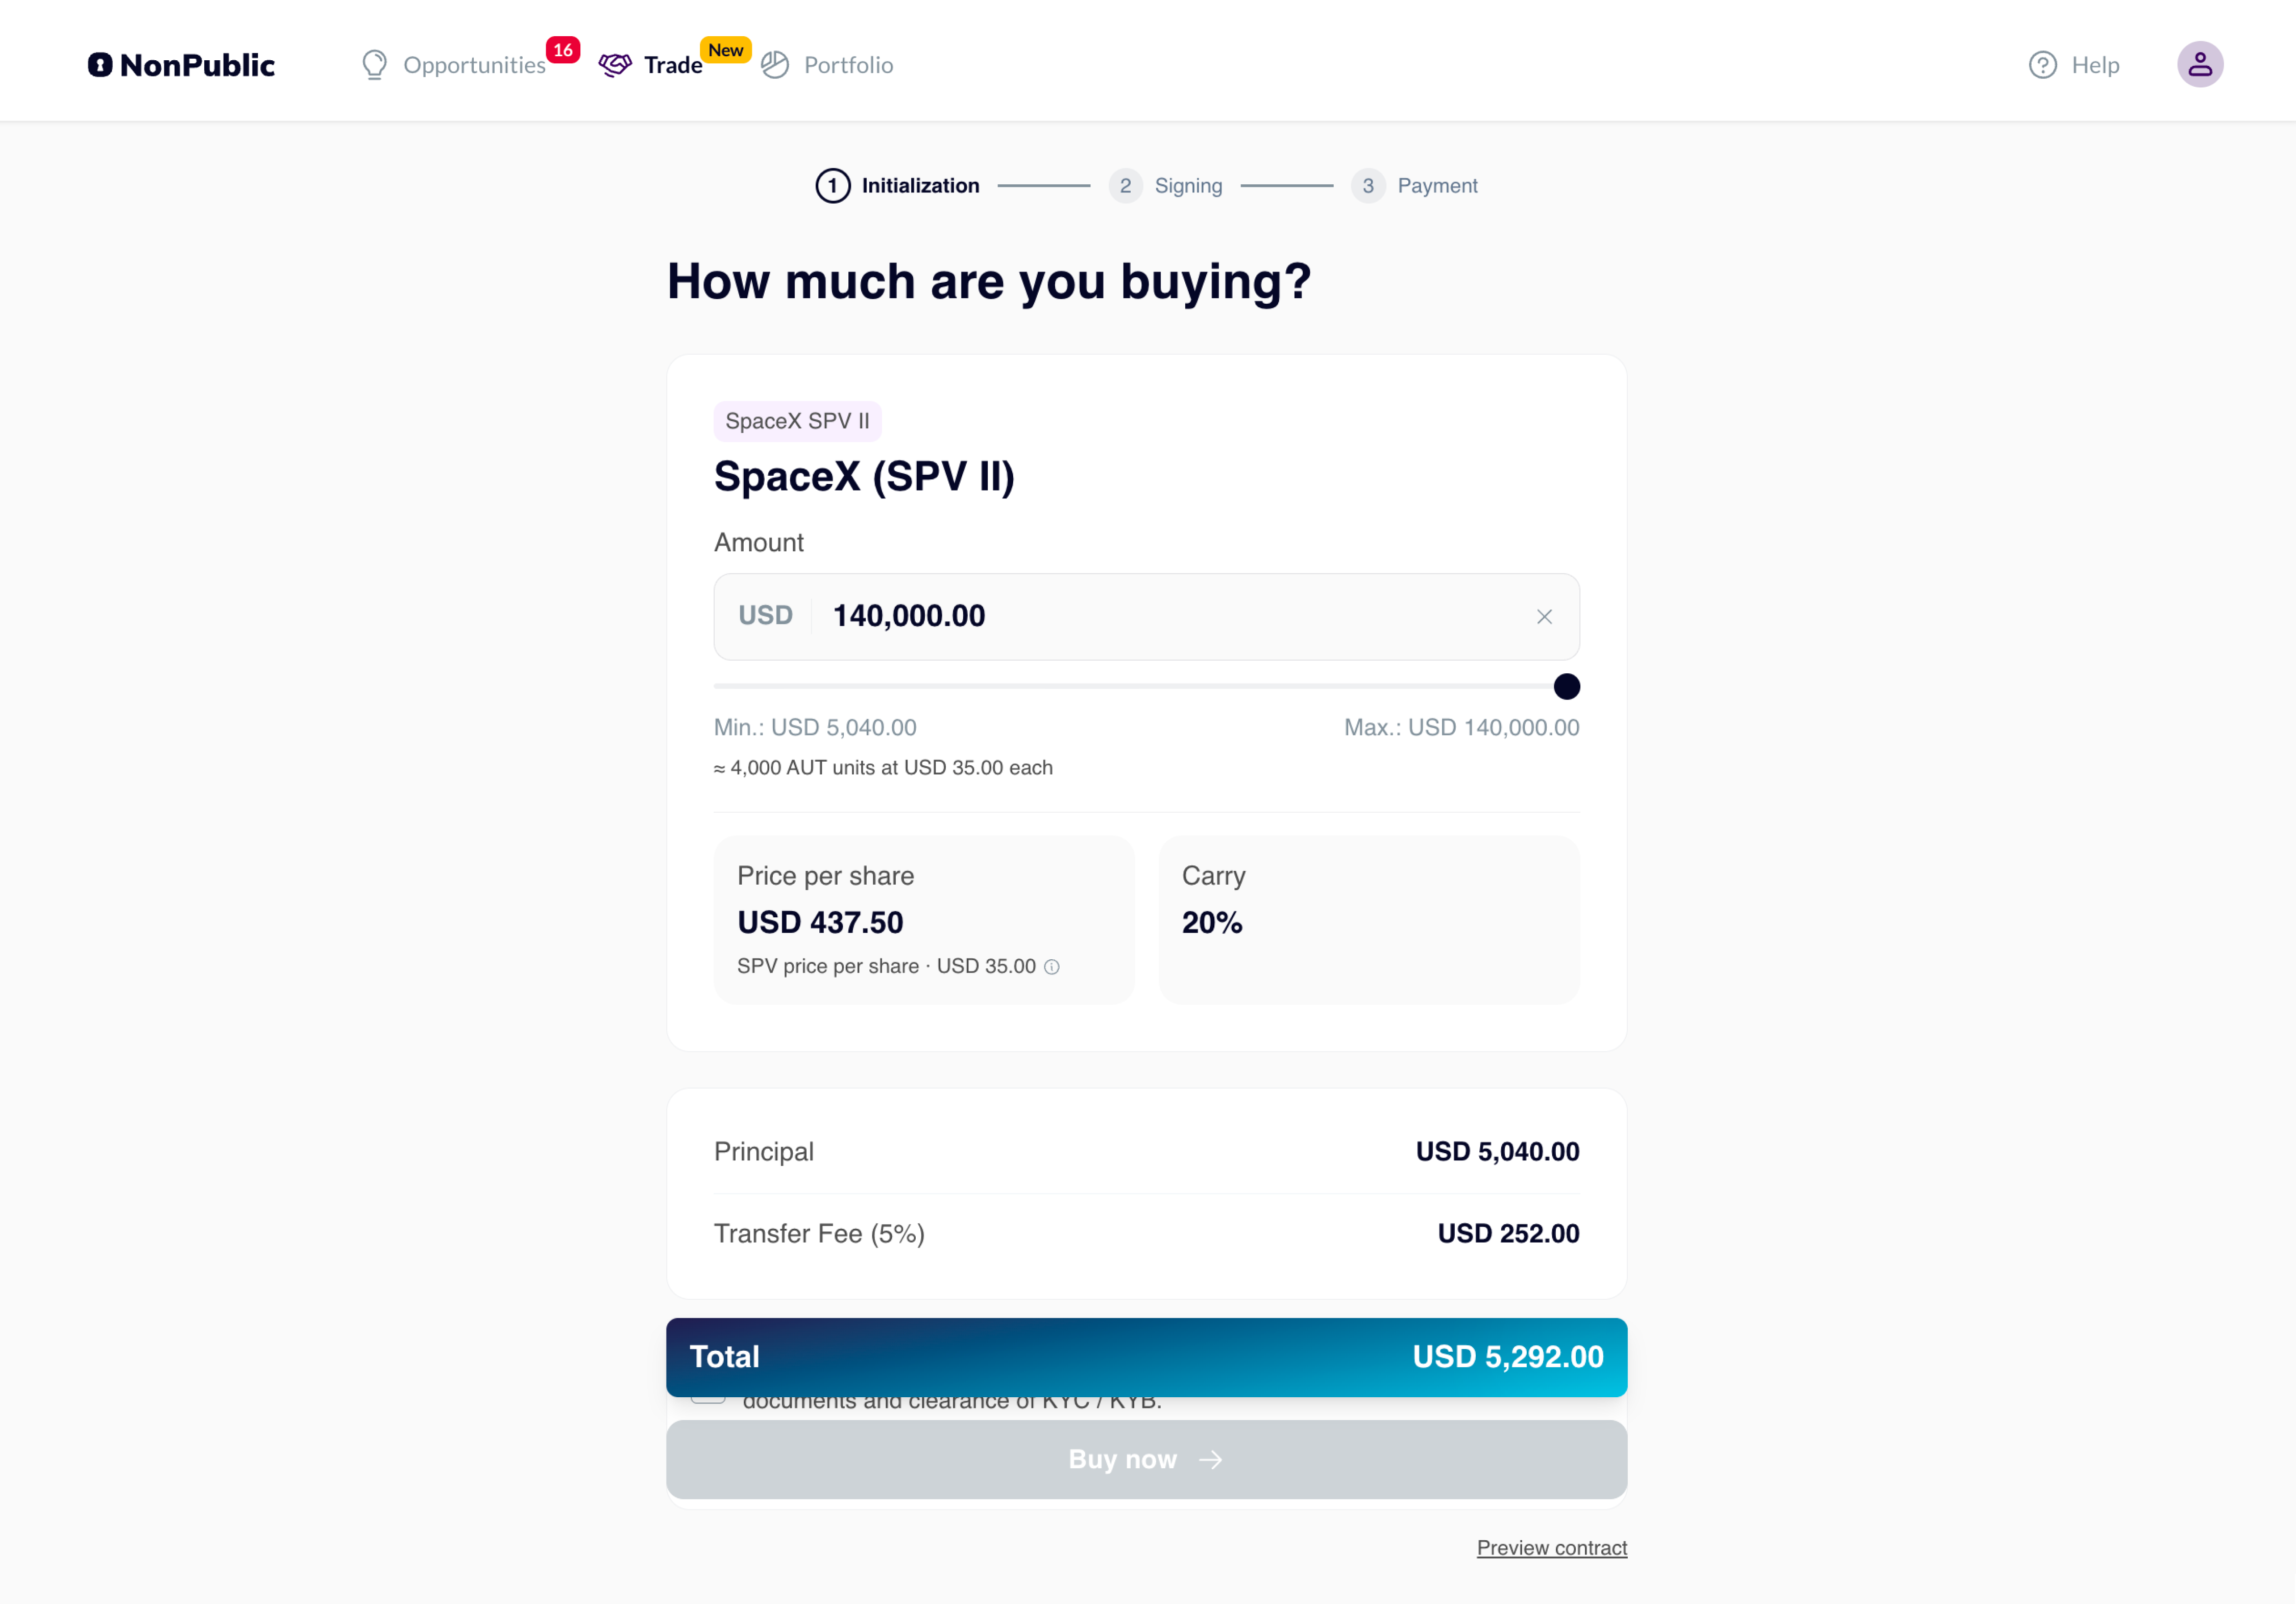The width and height of the screenshot is (2296, 1604).
Task: Click the Buy now button
Action: coord(1146,1459)
